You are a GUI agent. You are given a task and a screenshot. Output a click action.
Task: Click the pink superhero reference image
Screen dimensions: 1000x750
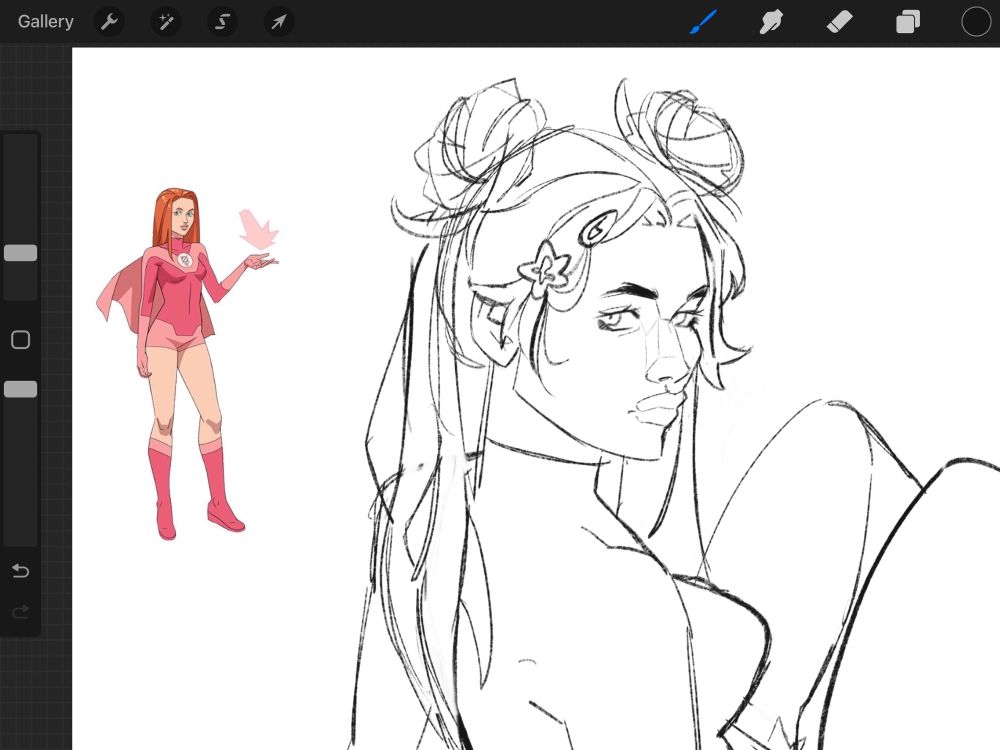pos(187,364)
